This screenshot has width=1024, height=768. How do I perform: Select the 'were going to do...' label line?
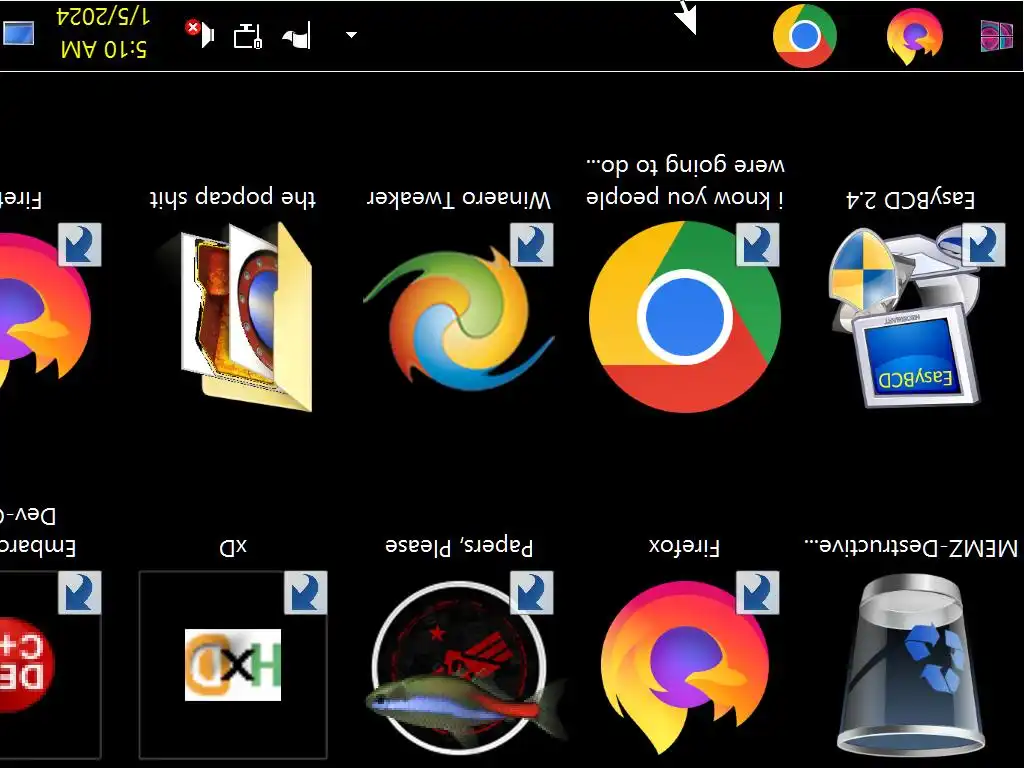click(684, 164)
